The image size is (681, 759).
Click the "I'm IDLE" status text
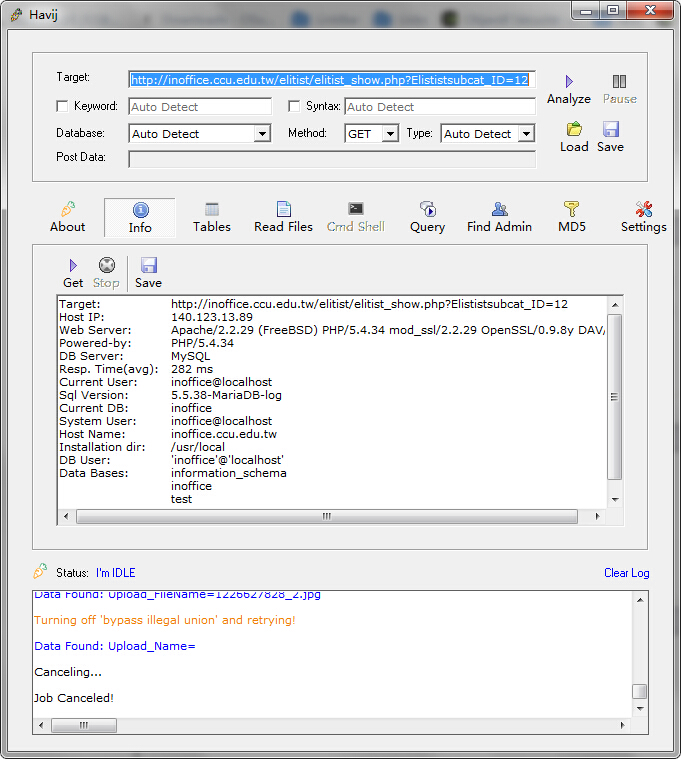[115, 573]
